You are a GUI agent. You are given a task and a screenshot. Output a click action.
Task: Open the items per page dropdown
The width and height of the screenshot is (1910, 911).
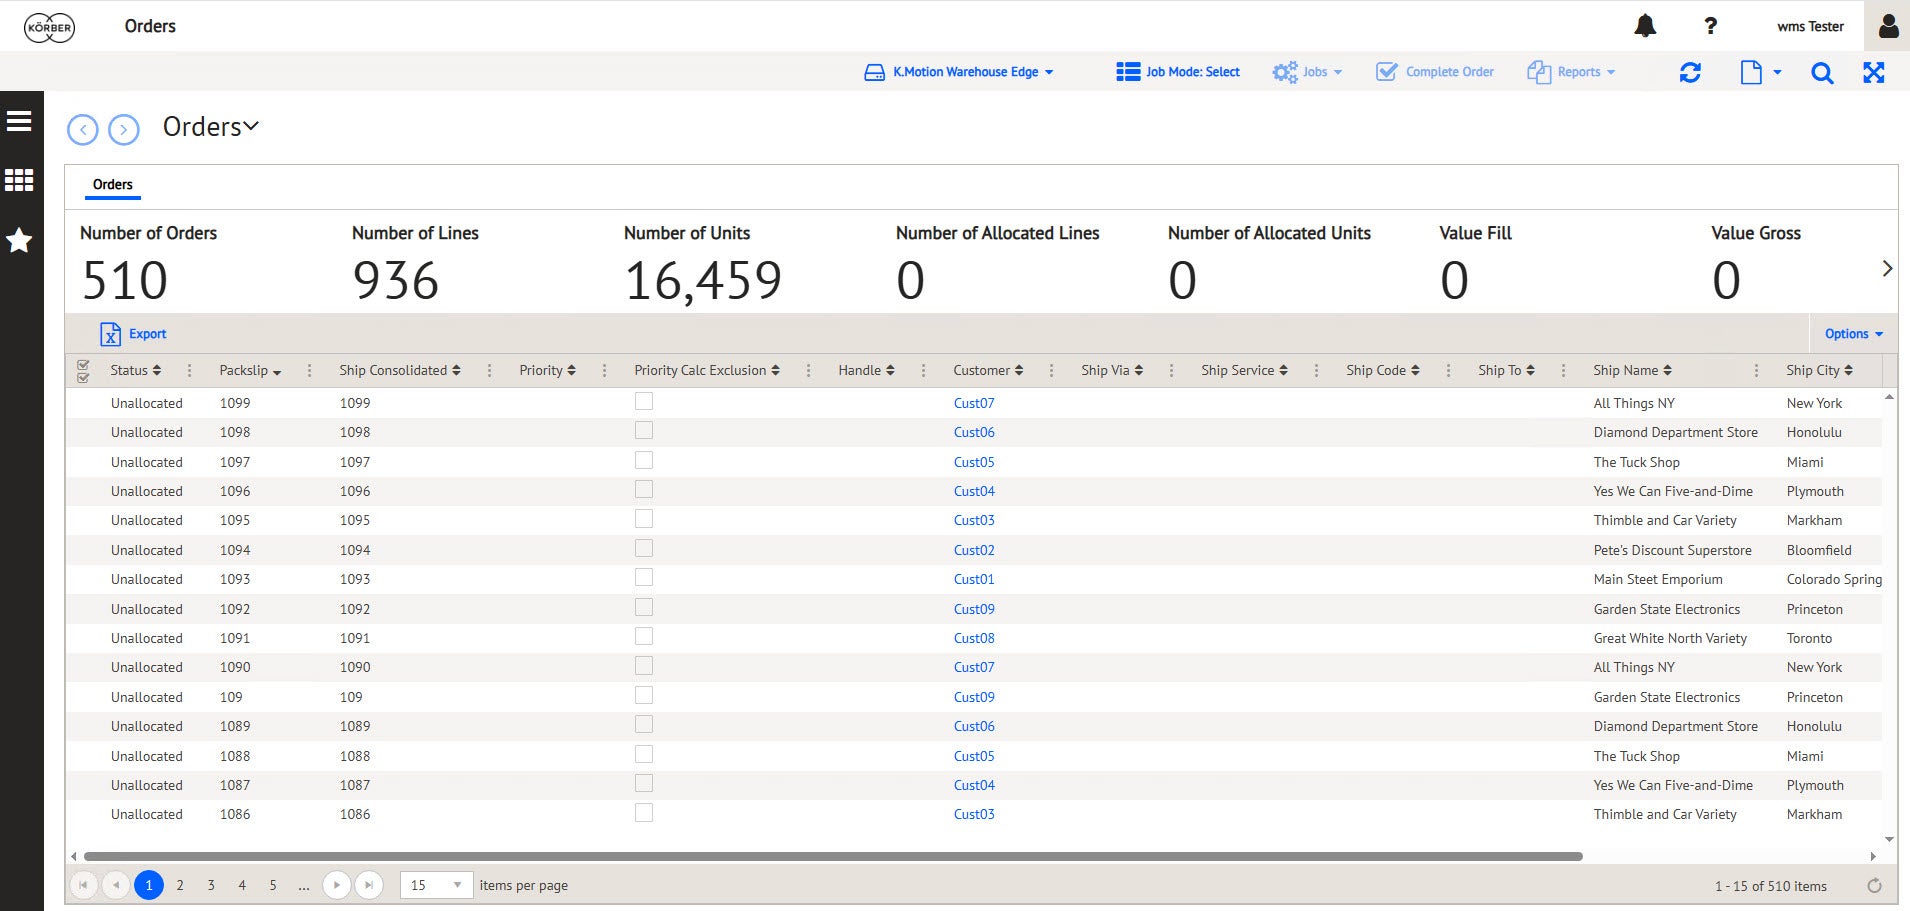pos(436,885)
